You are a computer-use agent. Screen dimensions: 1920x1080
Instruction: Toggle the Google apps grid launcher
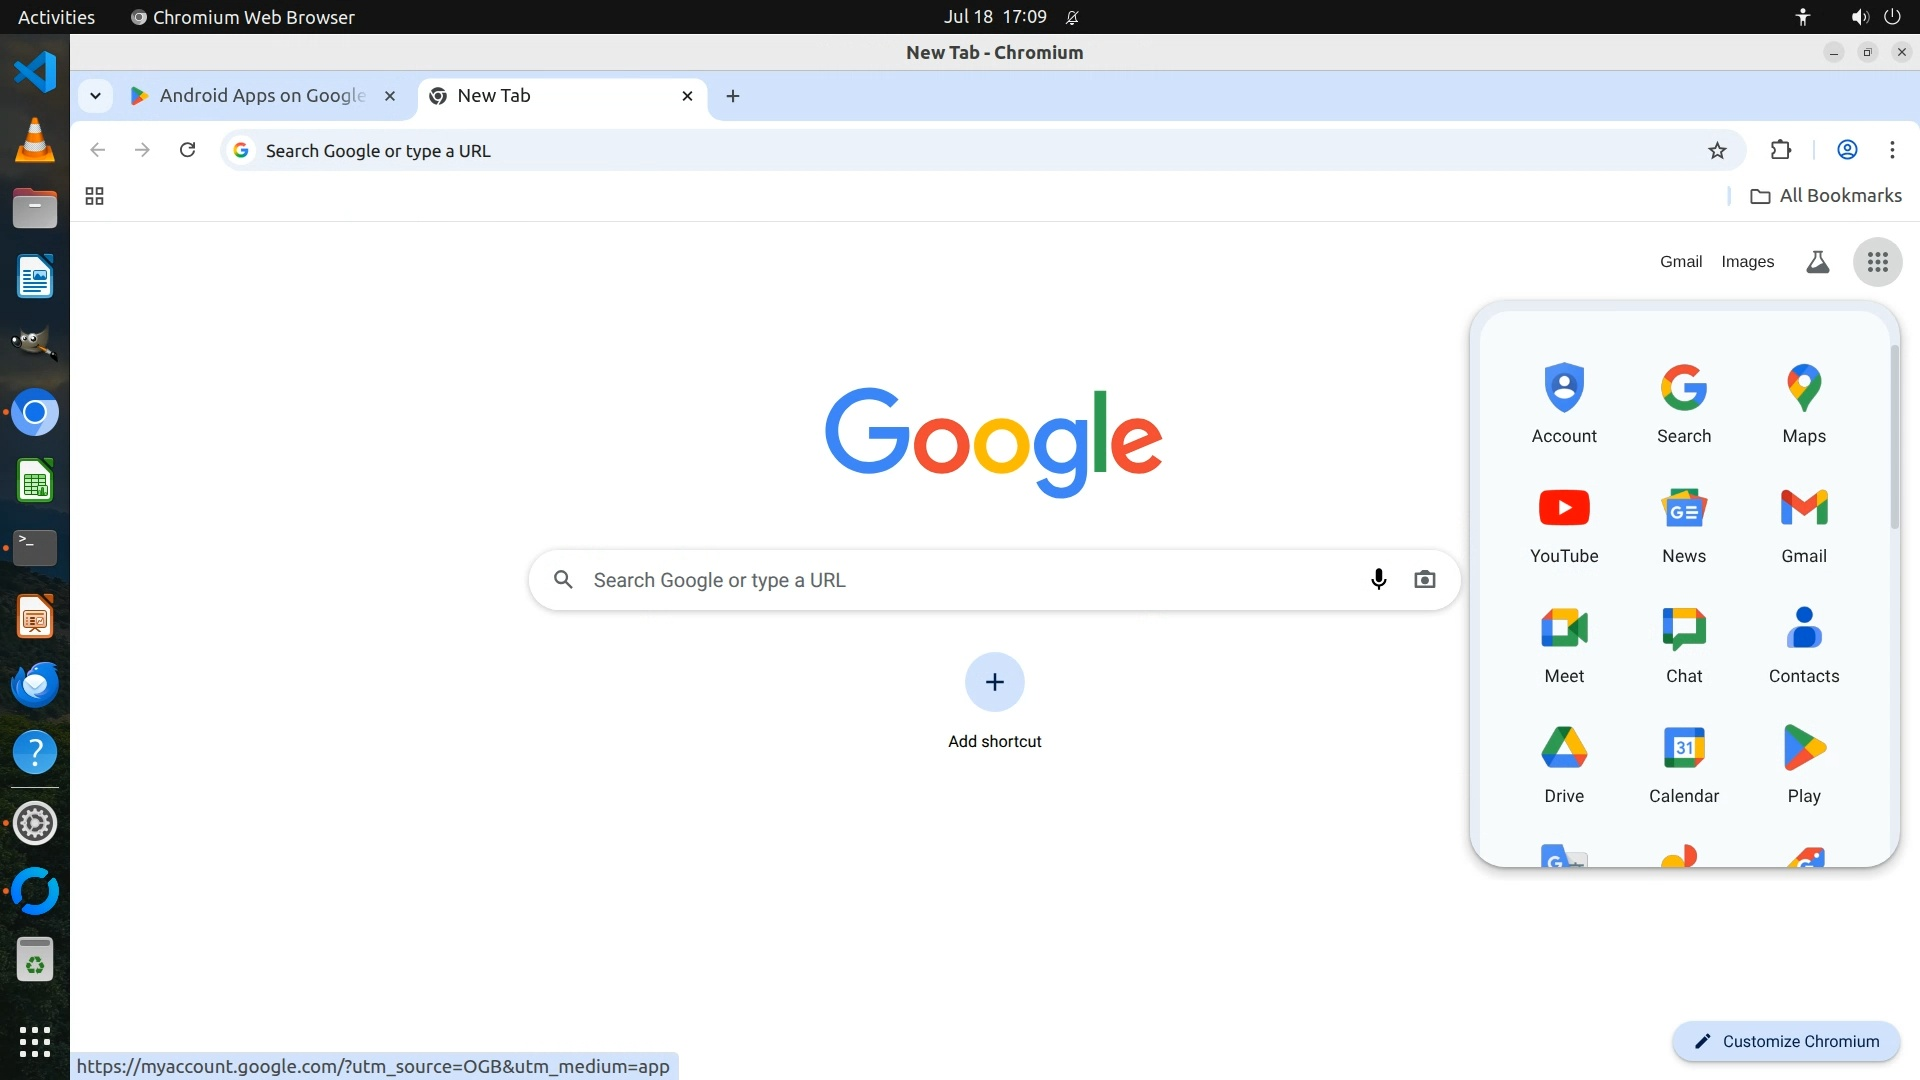pos(1877,262)
